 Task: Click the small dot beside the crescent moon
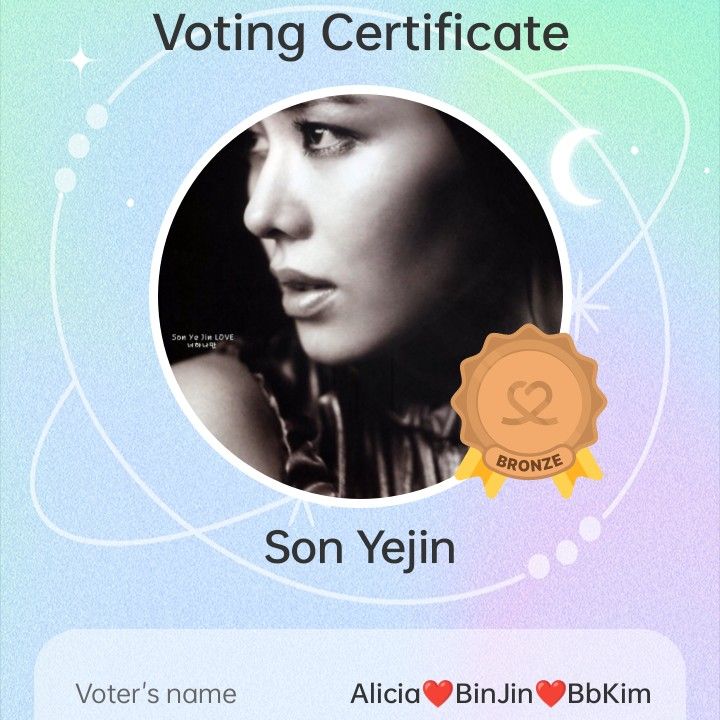(635, 150)
